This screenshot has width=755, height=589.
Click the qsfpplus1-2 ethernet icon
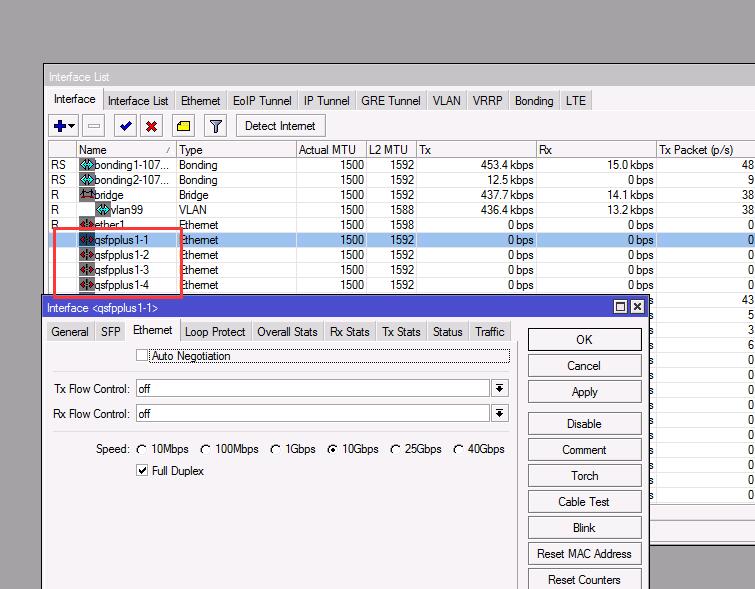coord(87,255)
